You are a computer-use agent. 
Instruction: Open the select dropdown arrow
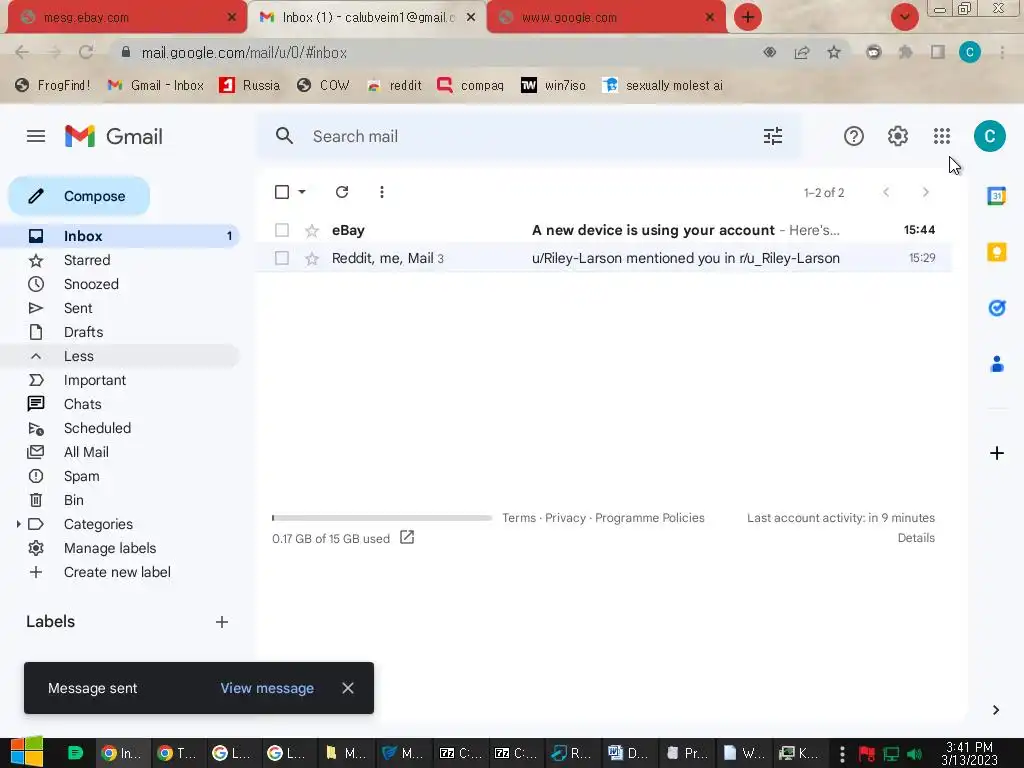pyautogui.click(x=302, y=192)
